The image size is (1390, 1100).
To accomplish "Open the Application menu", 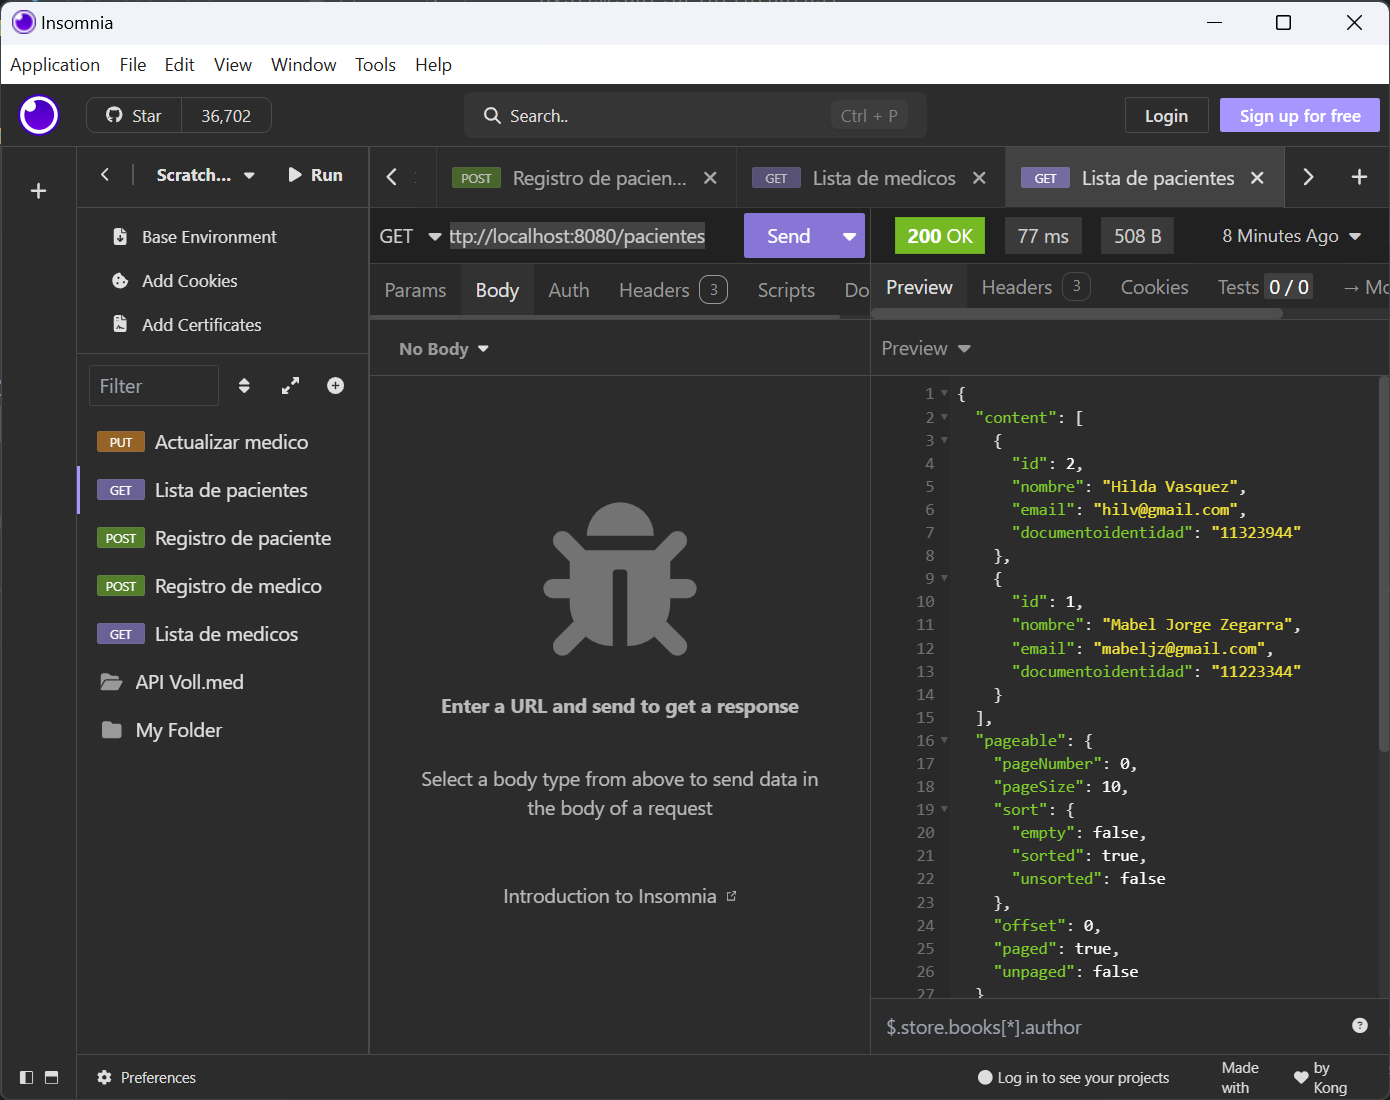I will click(55, 64).
